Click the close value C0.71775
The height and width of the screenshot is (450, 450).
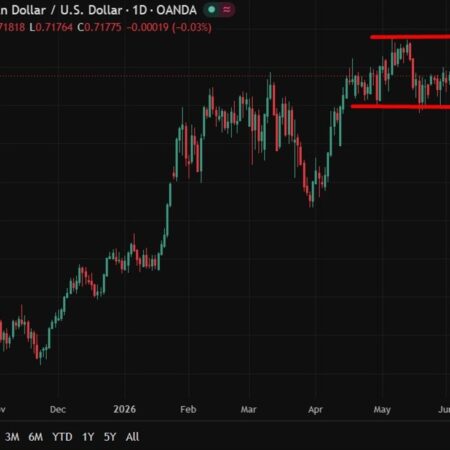[x=99, y=27]
